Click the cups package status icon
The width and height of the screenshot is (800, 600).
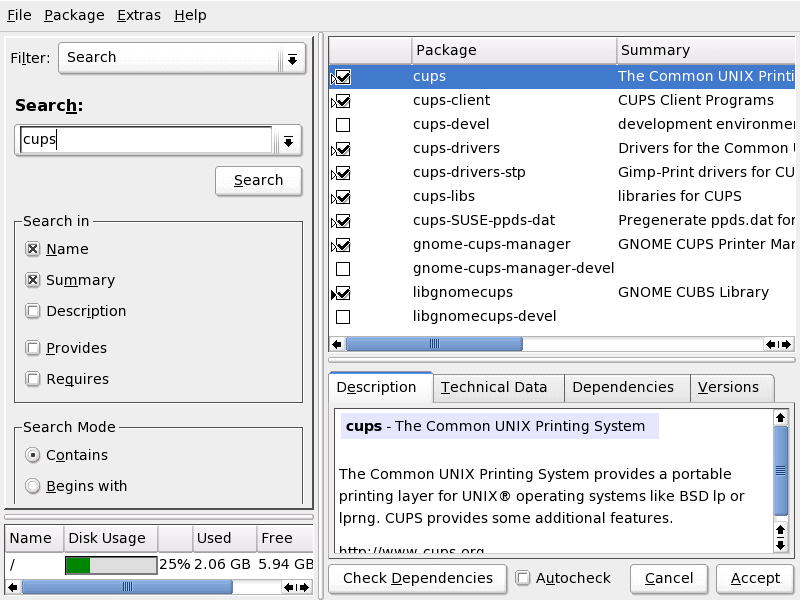point(342,76)
